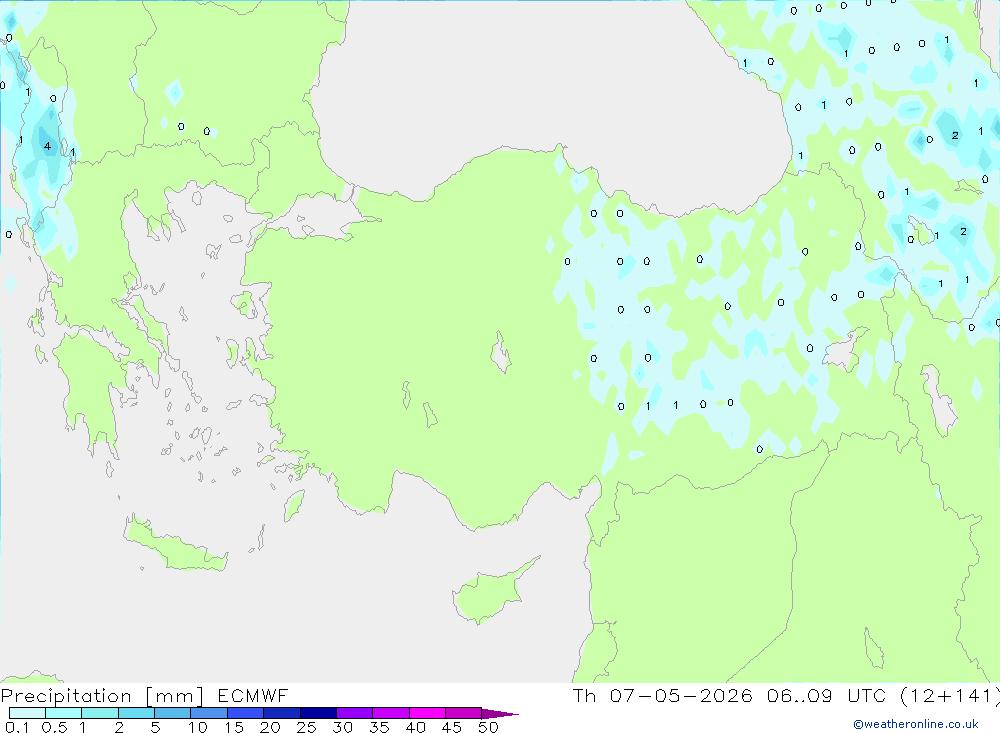Click the above-50 arrow tip of the legend

click(499, 714)
